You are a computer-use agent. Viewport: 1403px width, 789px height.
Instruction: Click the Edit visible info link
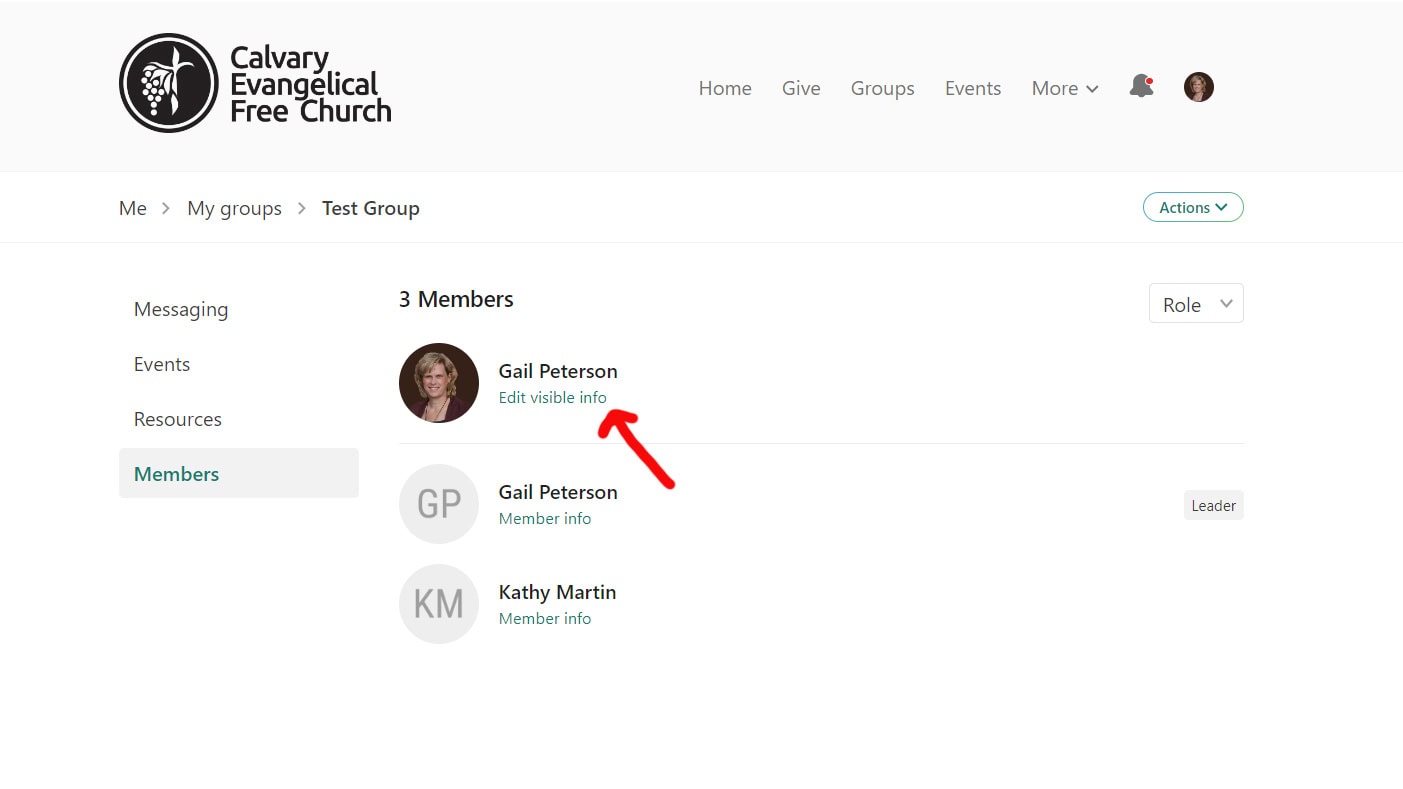[x=552, y=397]
